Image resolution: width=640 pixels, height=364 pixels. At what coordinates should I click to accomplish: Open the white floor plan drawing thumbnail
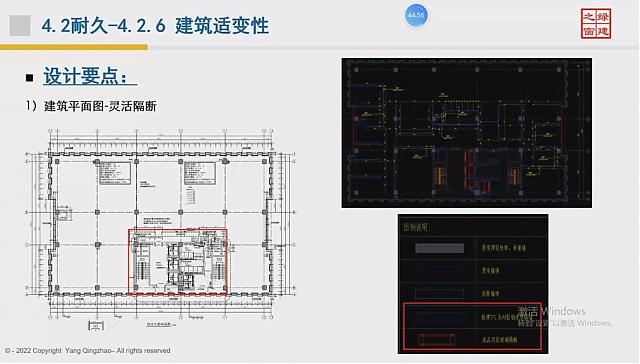coord(160,229)
